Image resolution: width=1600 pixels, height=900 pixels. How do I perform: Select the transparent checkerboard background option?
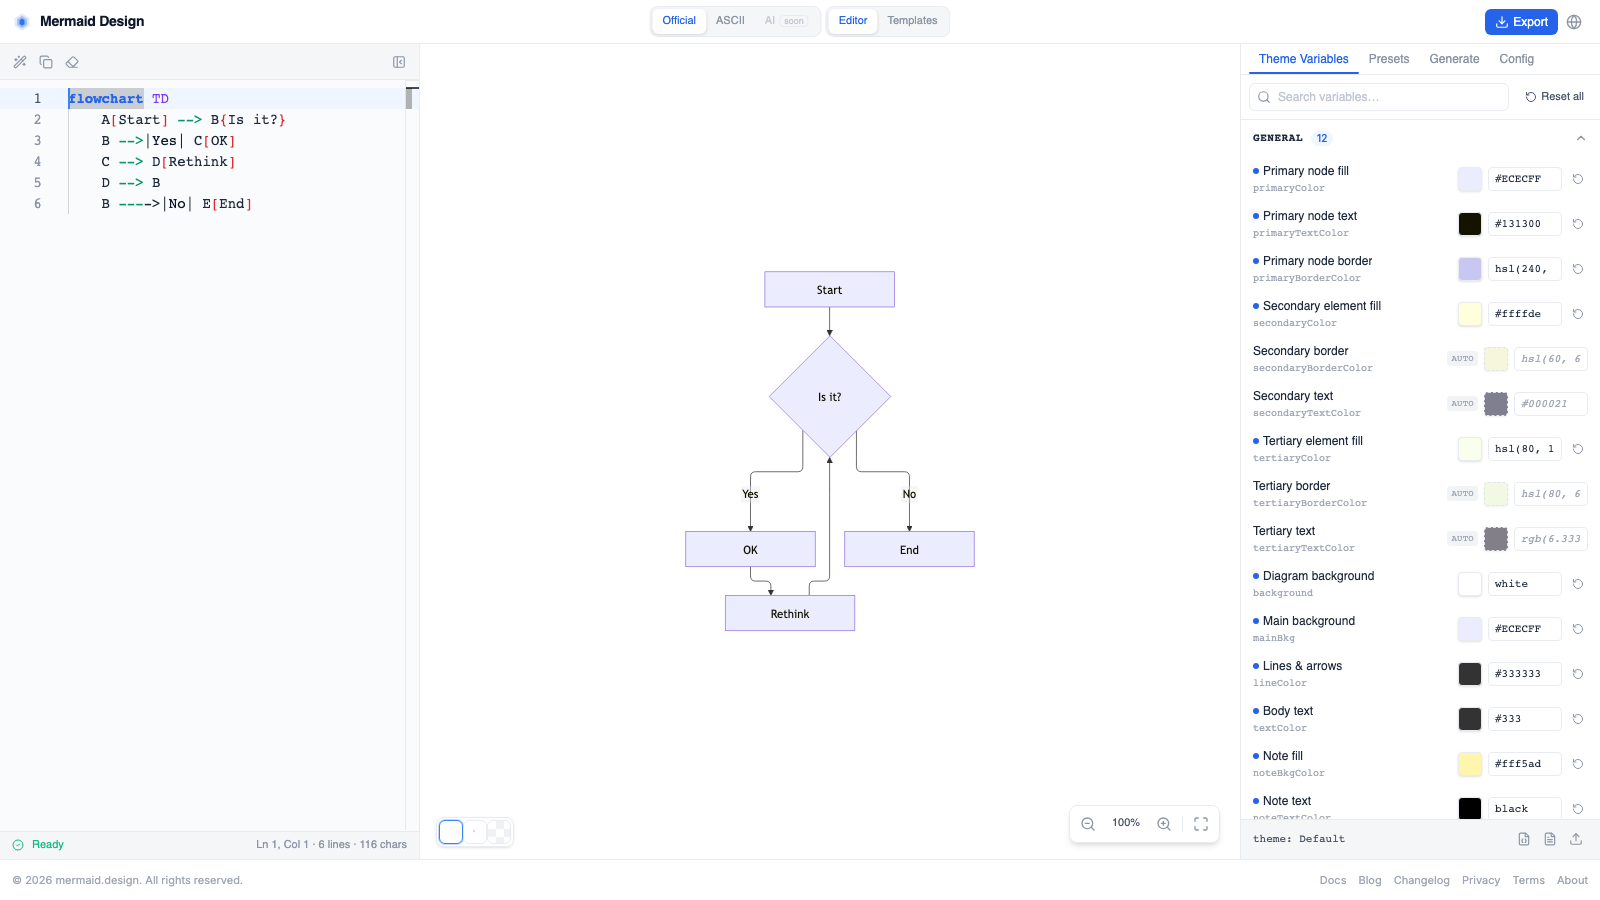499,832
